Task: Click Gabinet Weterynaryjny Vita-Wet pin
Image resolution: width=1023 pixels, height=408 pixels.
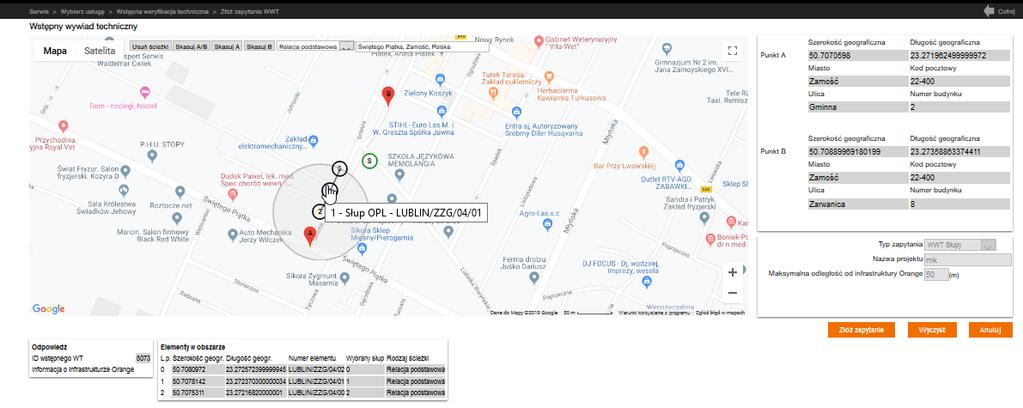Action: pos(538,41)
